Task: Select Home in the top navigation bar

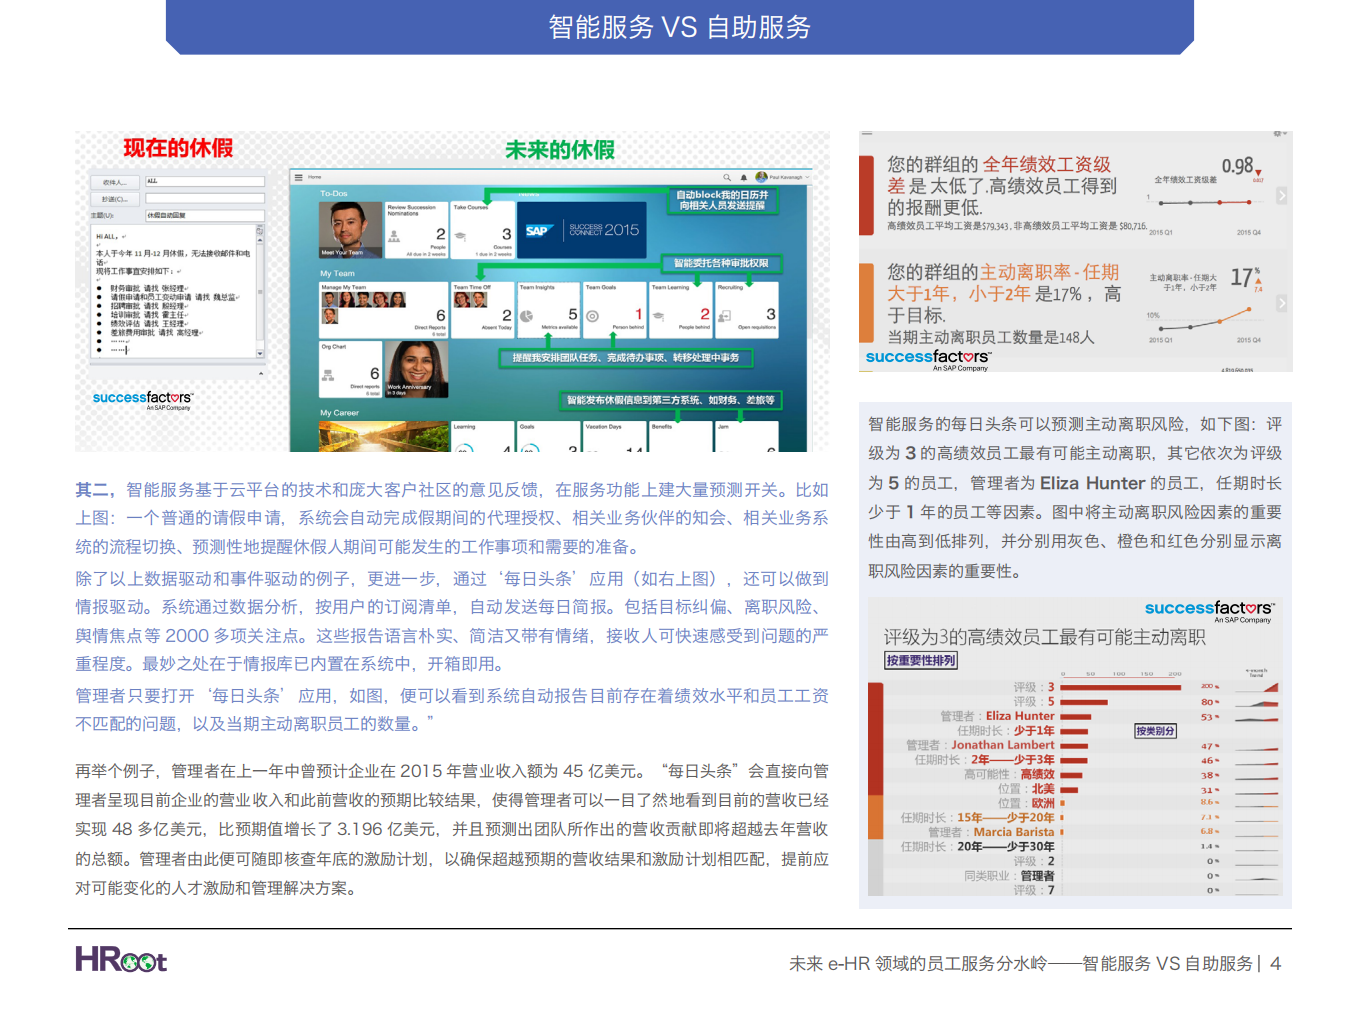Action: tap(313, 176)
